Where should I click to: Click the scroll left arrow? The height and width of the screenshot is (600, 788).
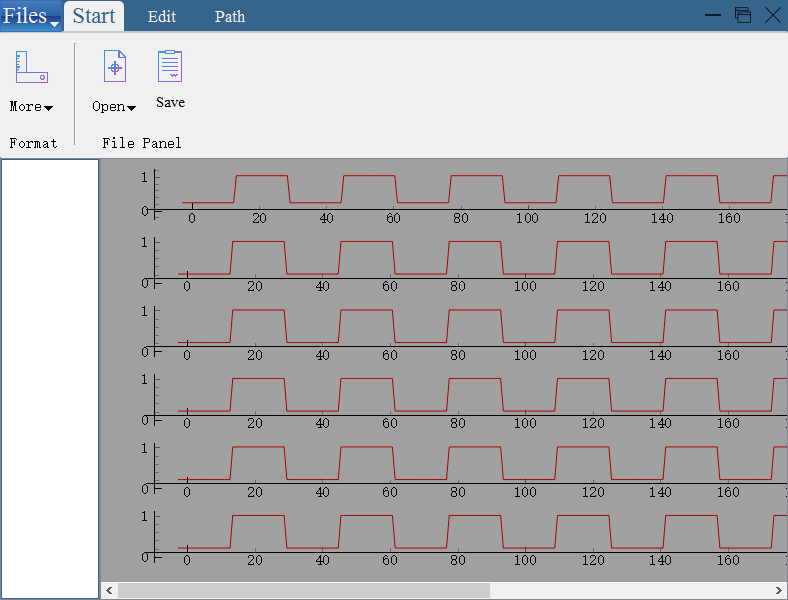(x=109, y=590)
